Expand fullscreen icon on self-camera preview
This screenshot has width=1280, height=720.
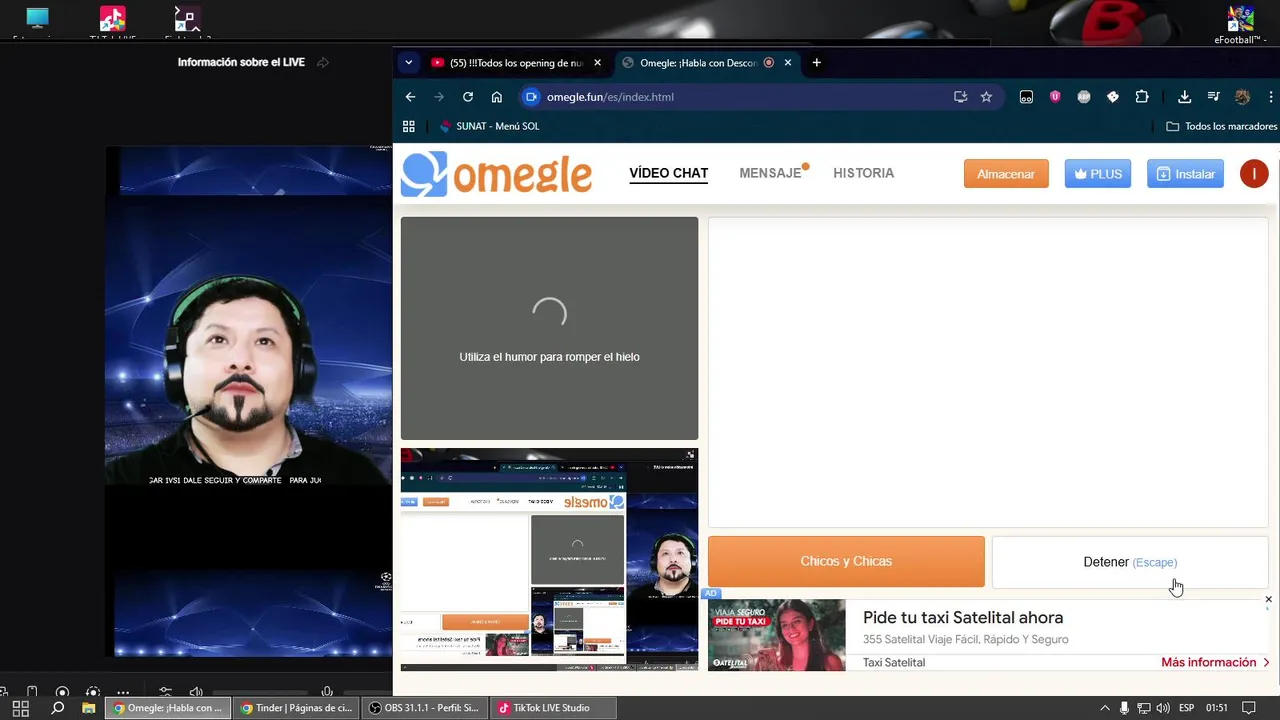tap(690, 455)
